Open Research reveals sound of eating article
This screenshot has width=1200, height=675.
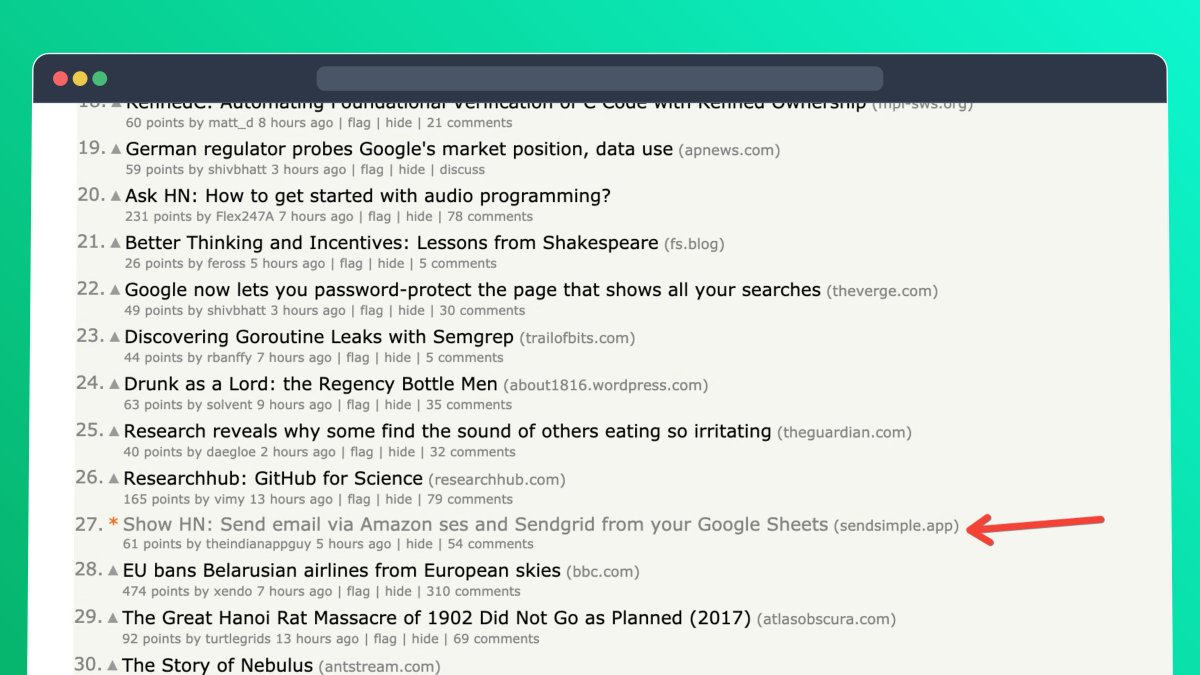pyautogui.click(x=447, y=431)
